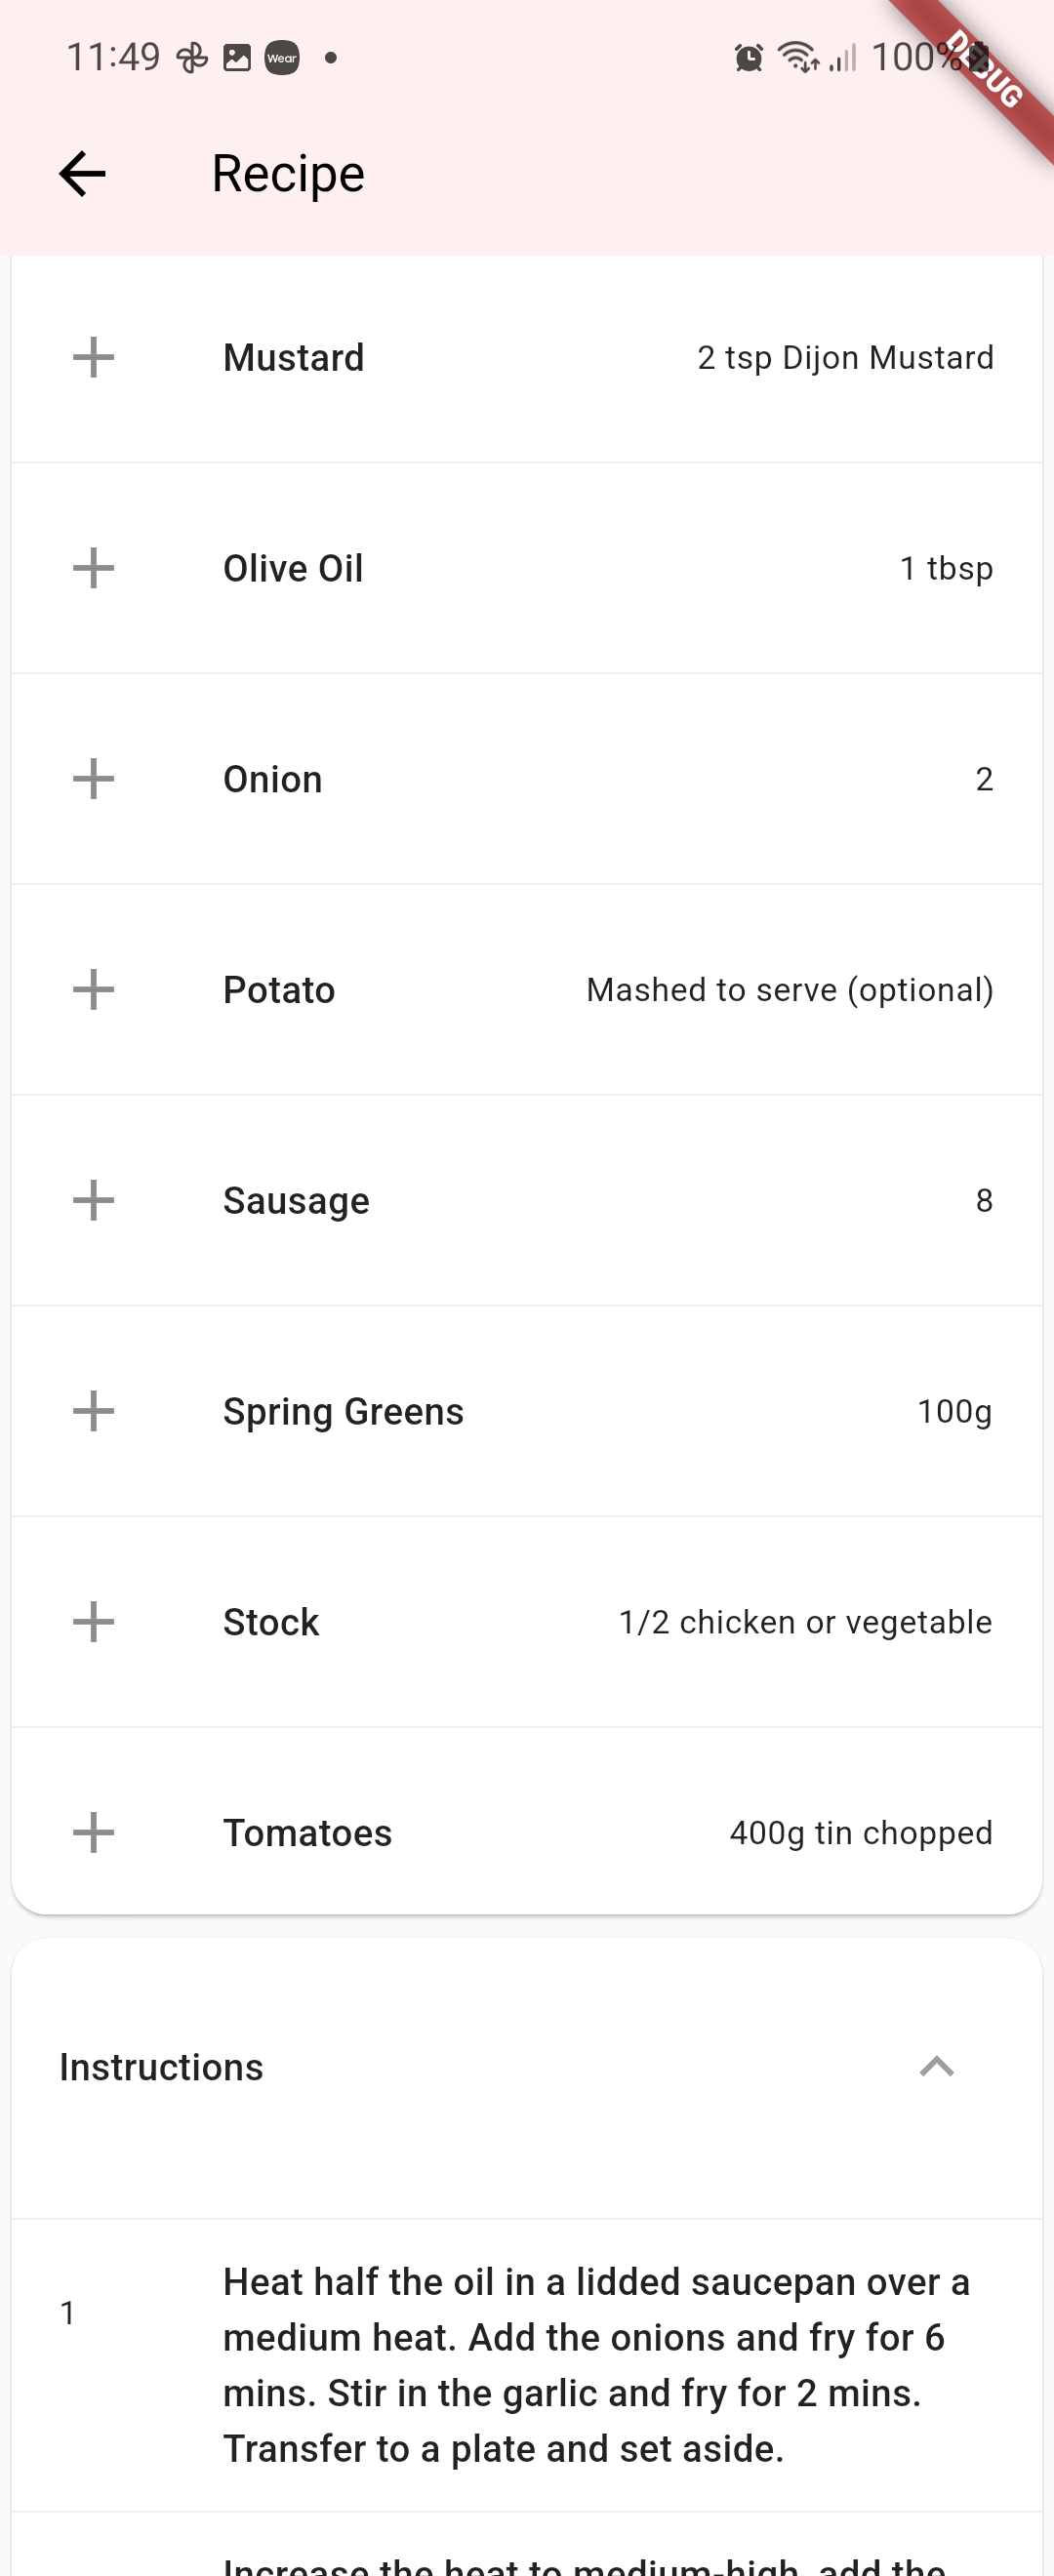The height and width of the screenshot is (2576, 1054).
Task: Tap the 'Mashed to serve (optional)' note
Action: pos(789,990)
